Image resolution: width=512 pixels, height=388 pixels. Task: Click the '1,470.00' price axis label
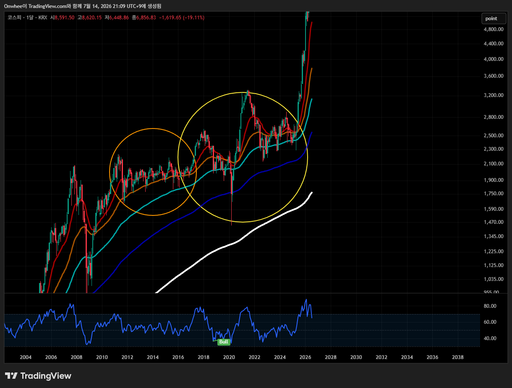[x=494, y=222]
